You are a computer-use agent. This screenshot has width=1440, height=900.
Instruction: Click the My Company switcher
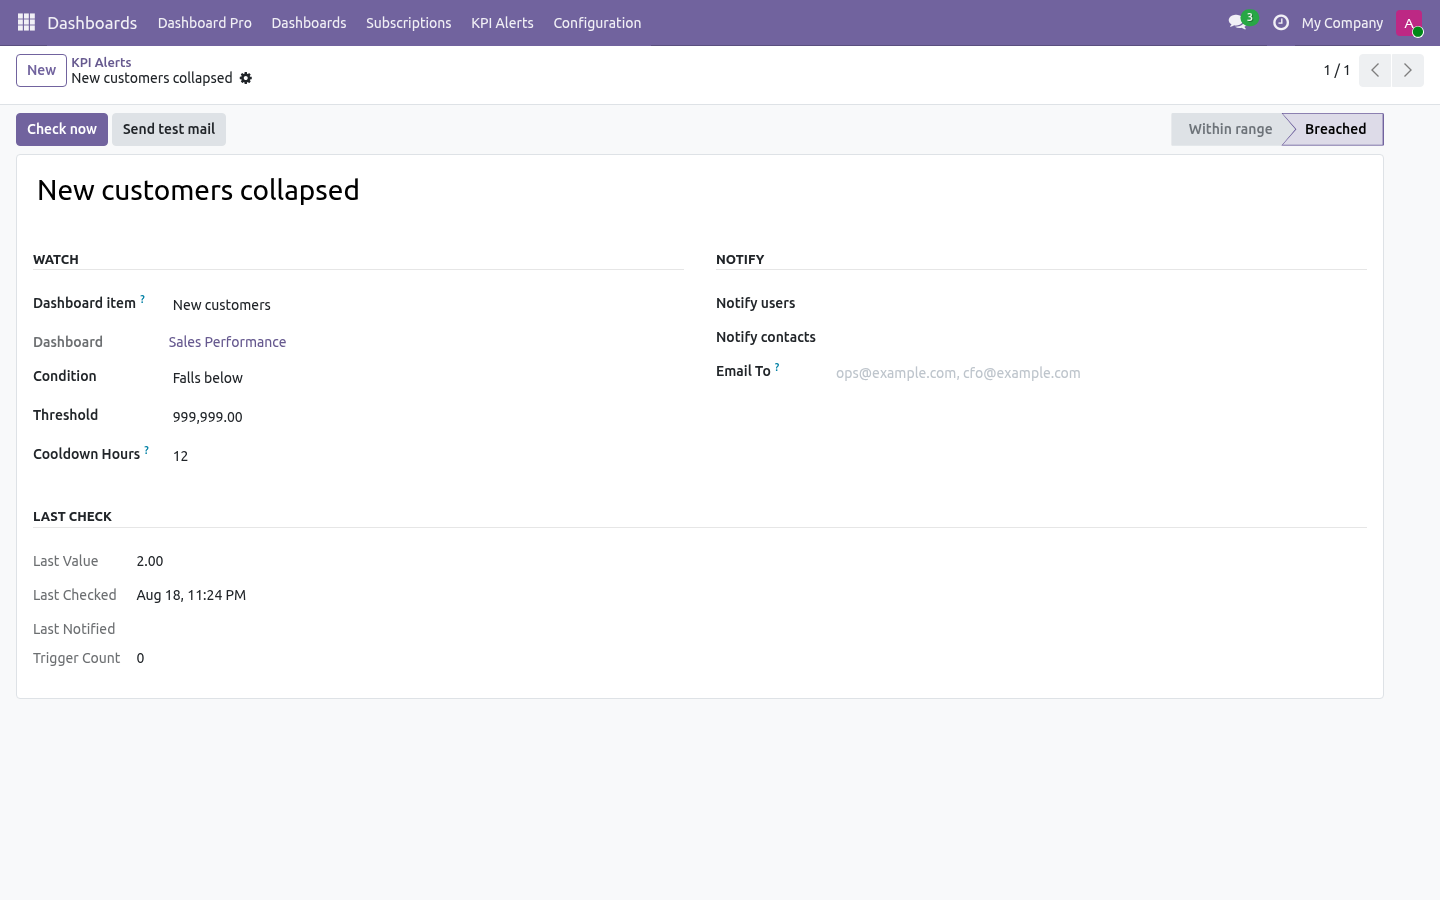point(1342,23)
